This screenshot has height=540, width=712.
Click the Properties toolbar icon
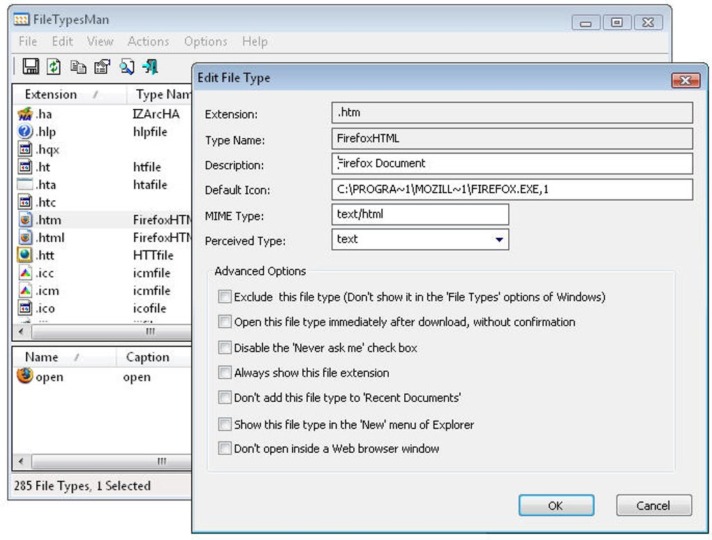coord(102,67)
